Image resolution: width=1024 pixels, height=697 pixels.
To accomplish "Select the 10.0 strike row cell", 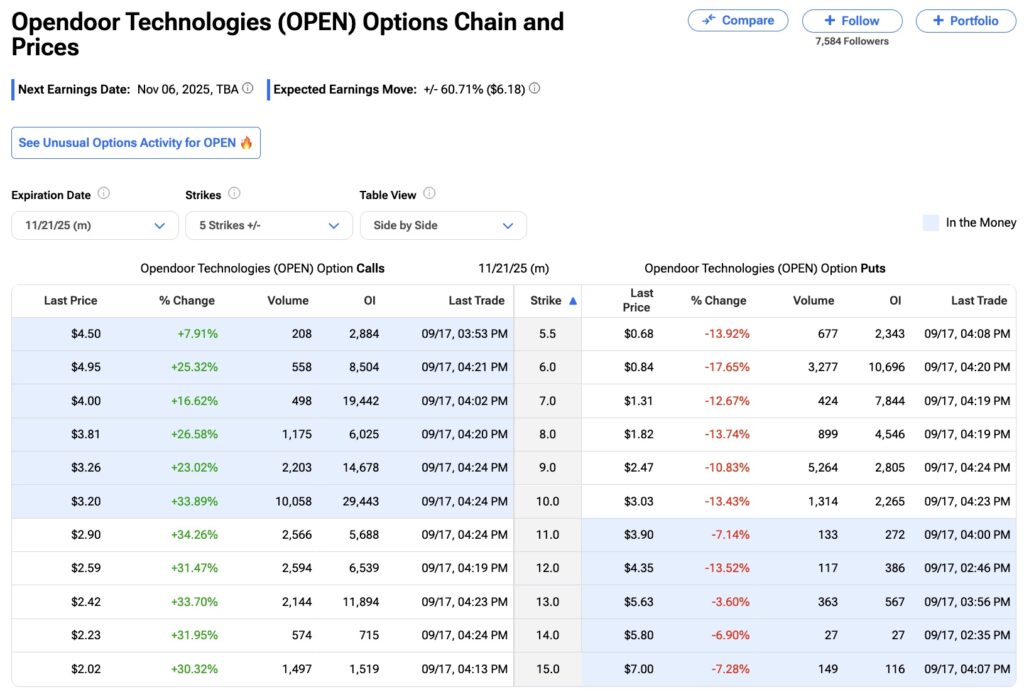I will coord(547,501).
